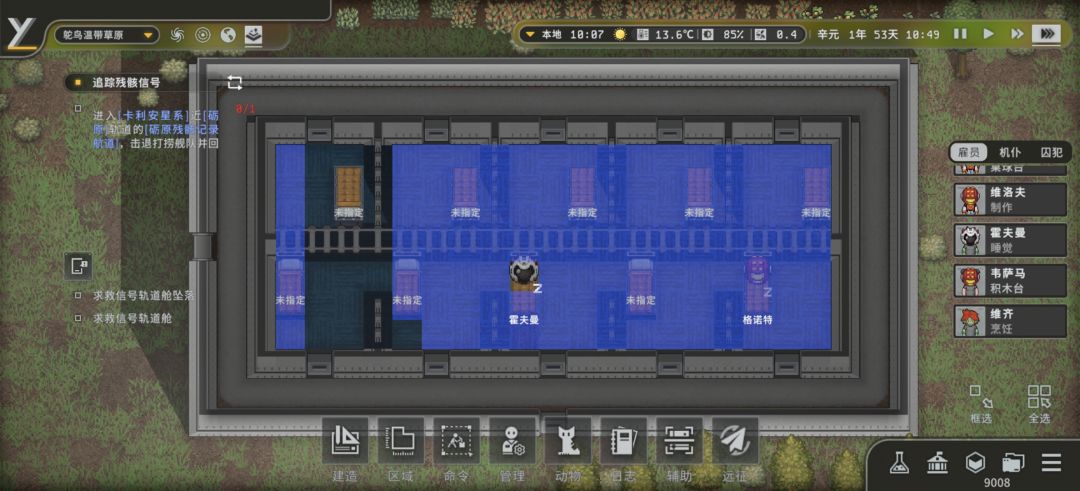
Task: Click the temperature gauge icon
Action: (x=642, y=34)
